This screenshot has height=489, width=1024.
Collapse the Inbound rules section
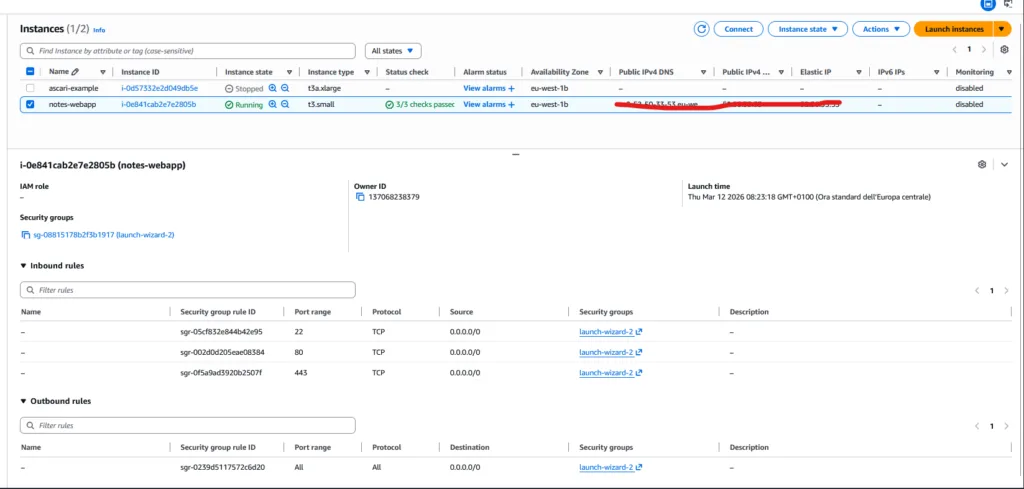24,266
